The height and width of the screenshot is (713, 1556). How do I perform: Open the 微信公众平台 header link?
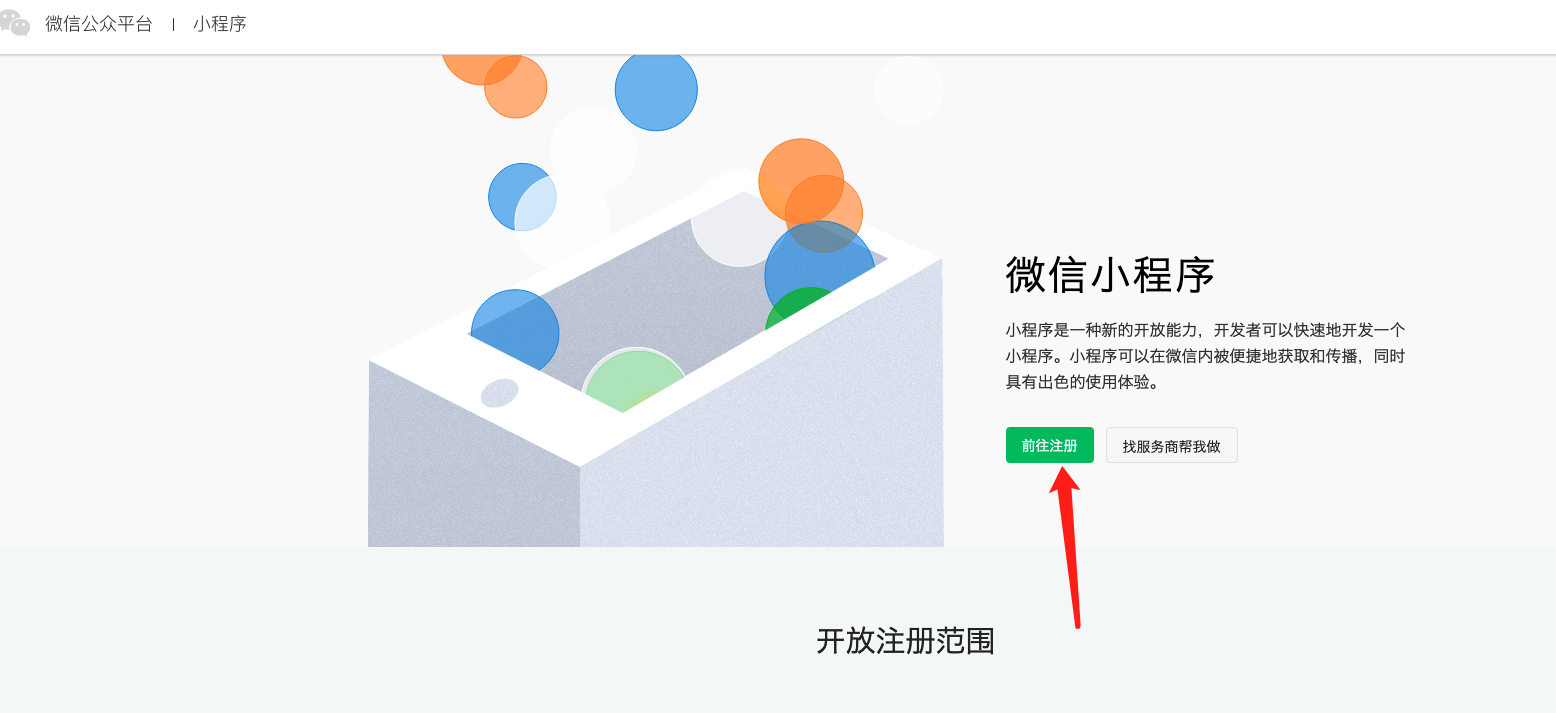pyautogui.click(x=99, y=24)
